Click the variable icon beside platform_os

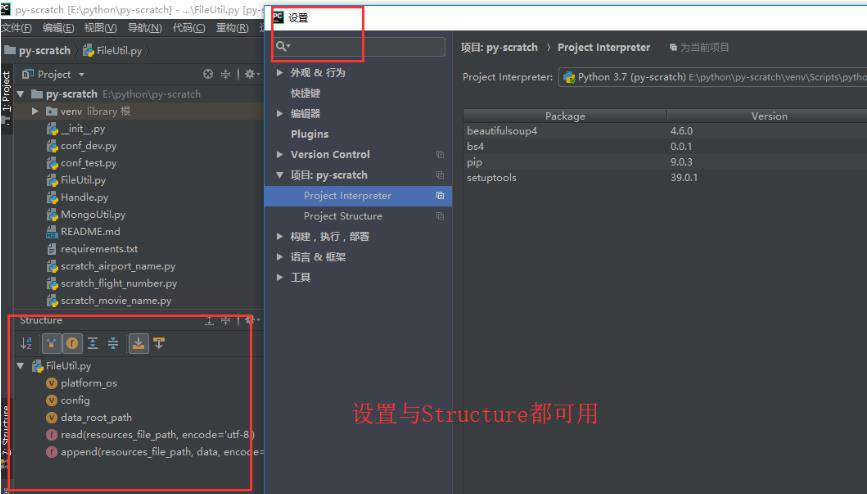tap(51, 383)
